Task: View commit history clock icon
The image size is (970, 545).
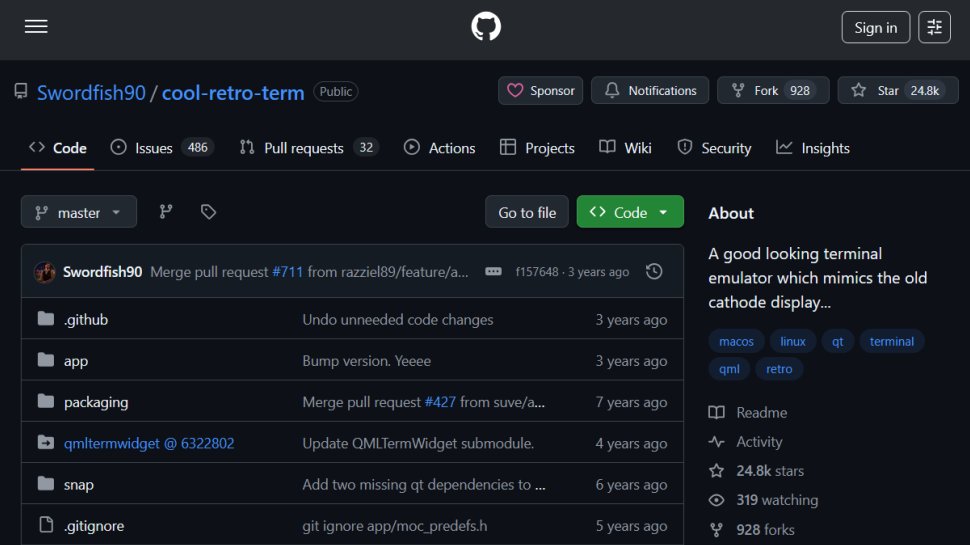Action: click(654, 272)
